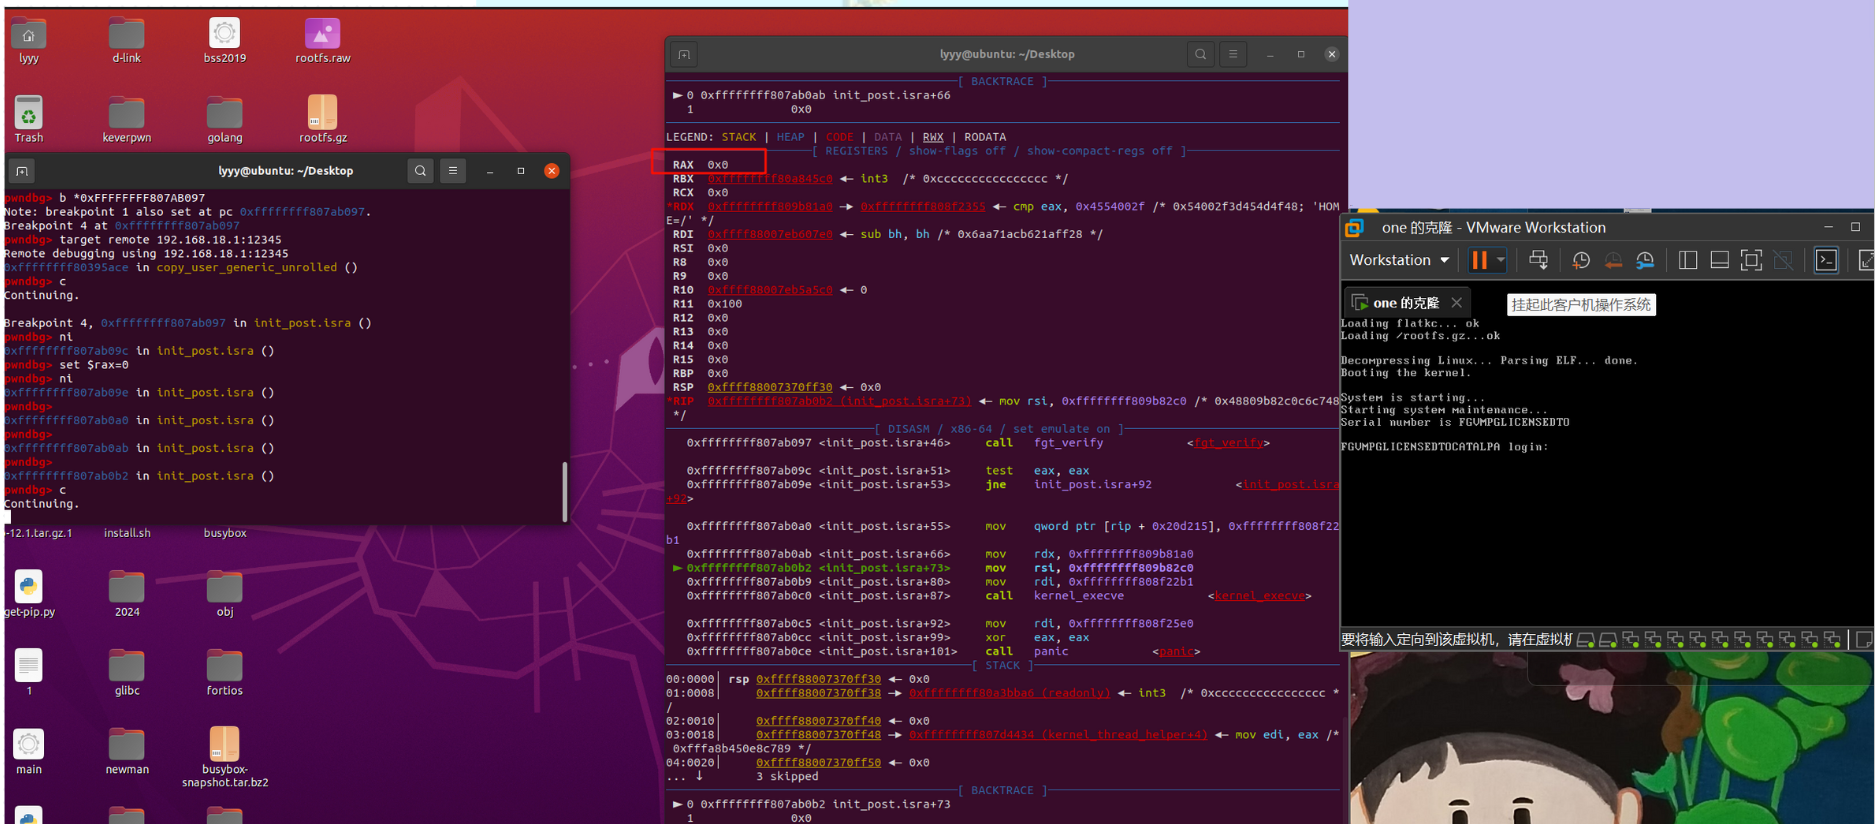Toggle the first hard disk status indicator
This screenshot has height=824, width=1875.
pyautogui.click(x=1586, y=640)
